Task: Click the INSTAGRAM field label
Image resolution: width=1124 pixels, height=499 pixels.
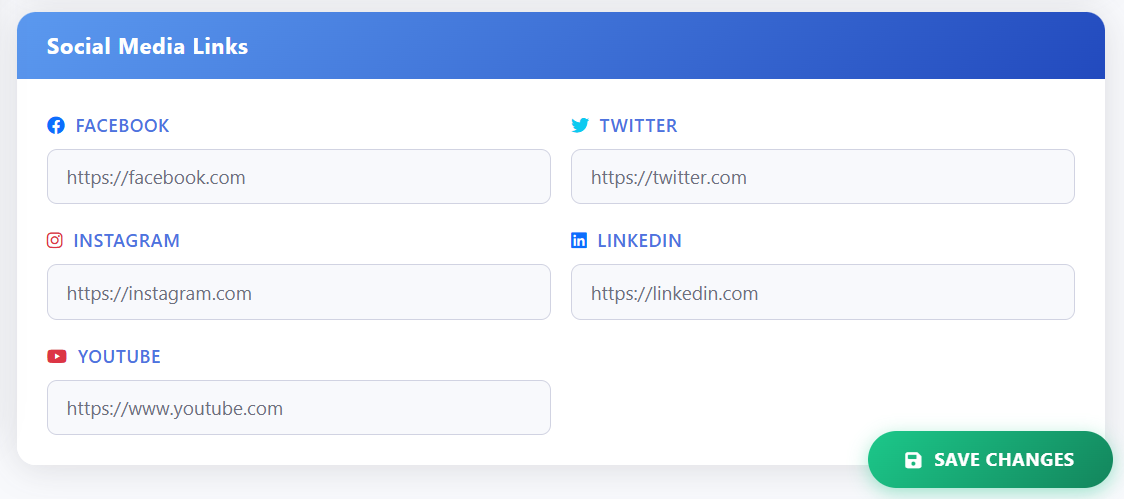Action: 126,241
